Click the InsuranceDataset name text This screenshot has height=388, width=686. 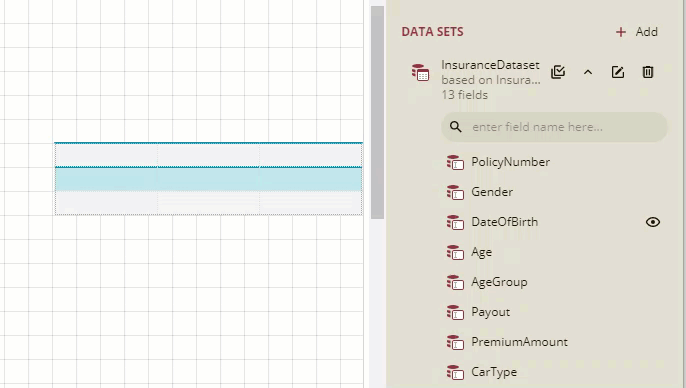click(490, 65)
